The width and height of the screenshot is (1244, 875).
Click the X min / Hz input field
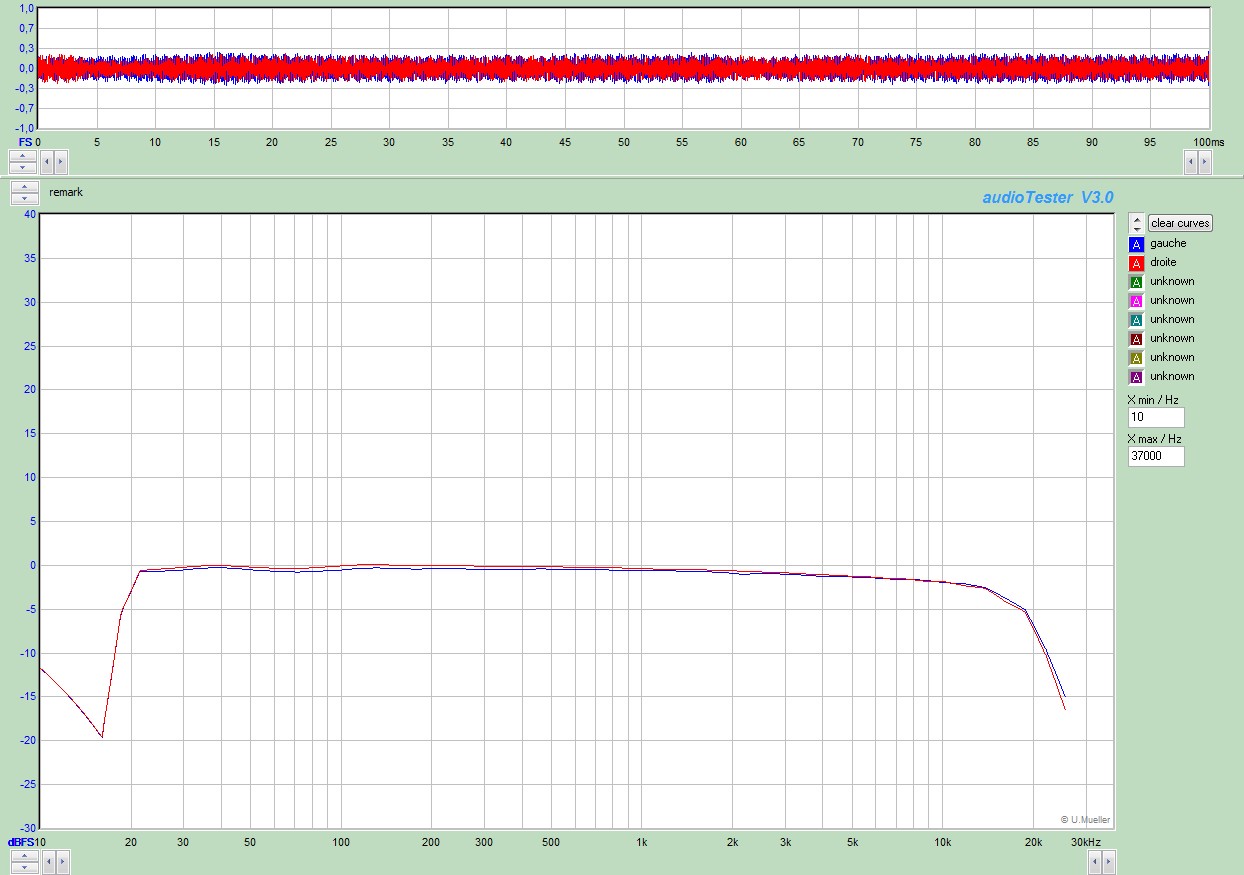pos(1155,417)
